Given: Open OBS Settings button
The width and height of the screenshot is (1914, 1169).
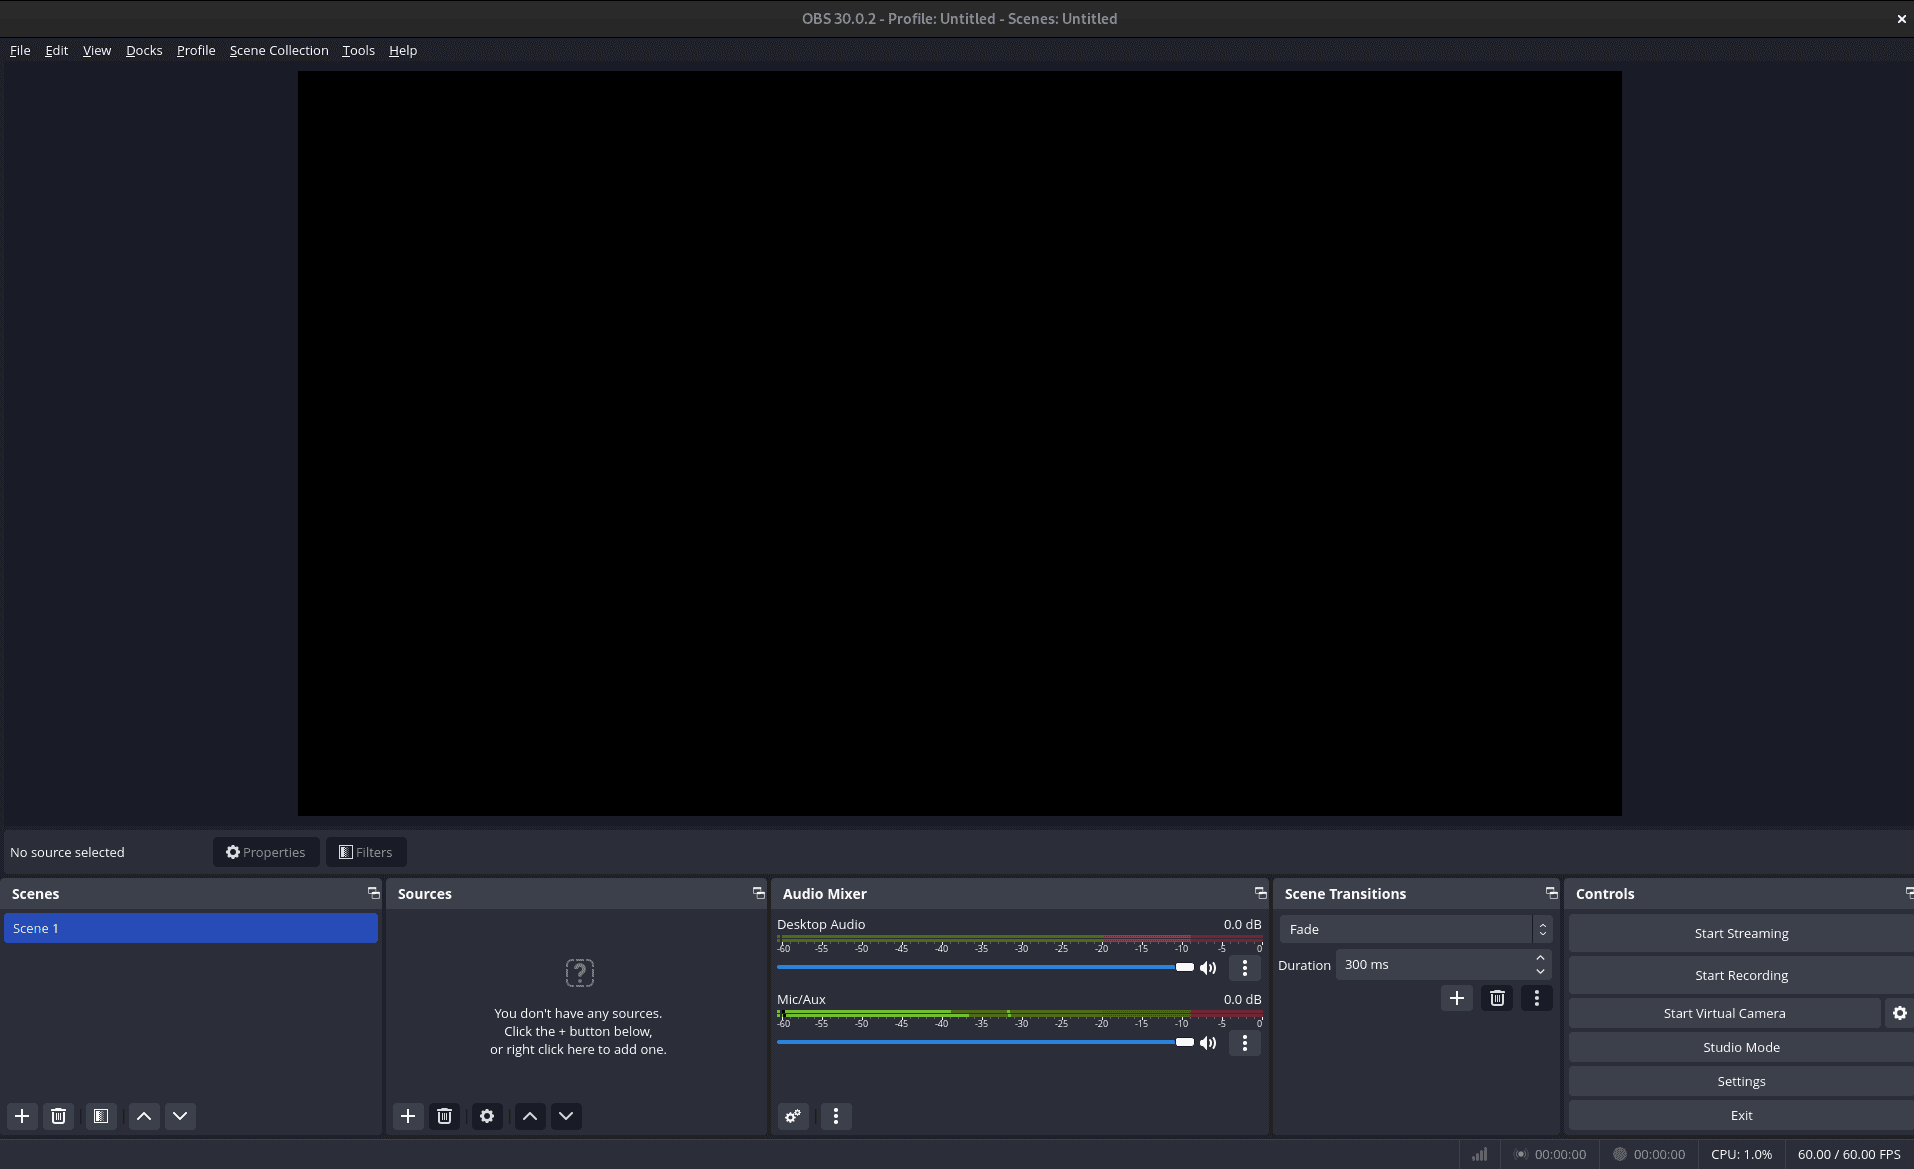Looking at the screenshot, I should tap(1741, 1081).
